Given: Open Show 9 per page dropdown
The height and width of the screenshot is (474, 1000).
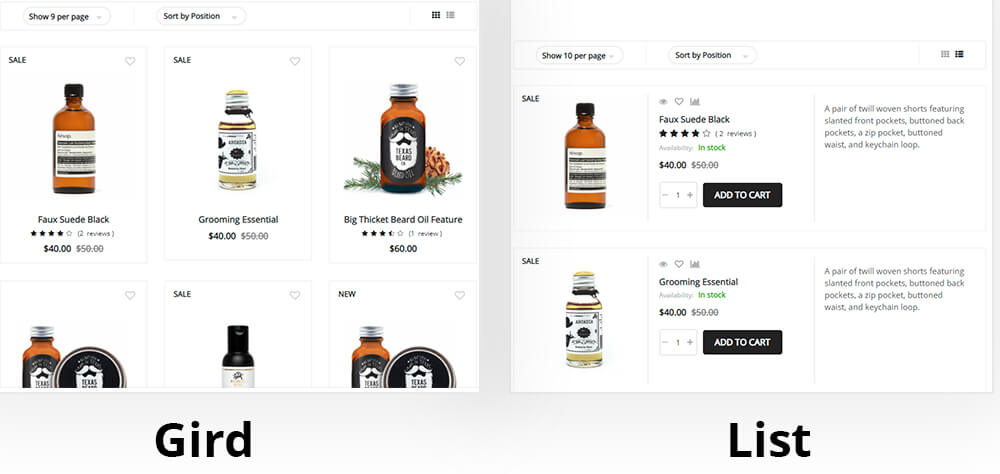Looking at the screenshot, I should tap(66, 17).
